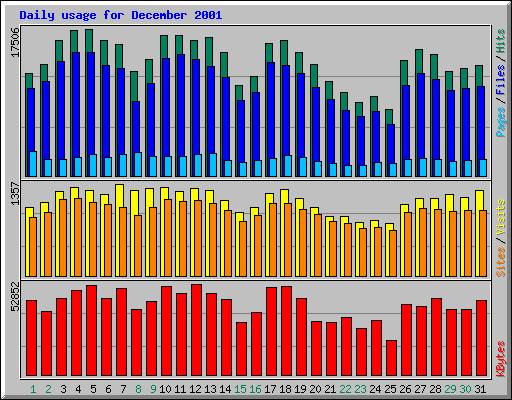Click the chart title 'Daily usage for December 2001'

coord(121,15)
